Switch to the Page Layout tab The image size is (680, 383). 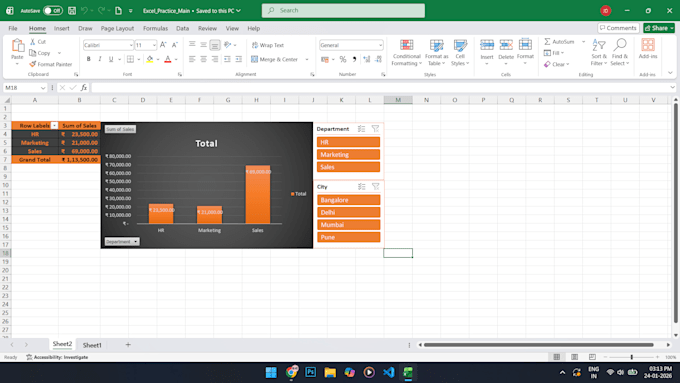click(117, 28)
